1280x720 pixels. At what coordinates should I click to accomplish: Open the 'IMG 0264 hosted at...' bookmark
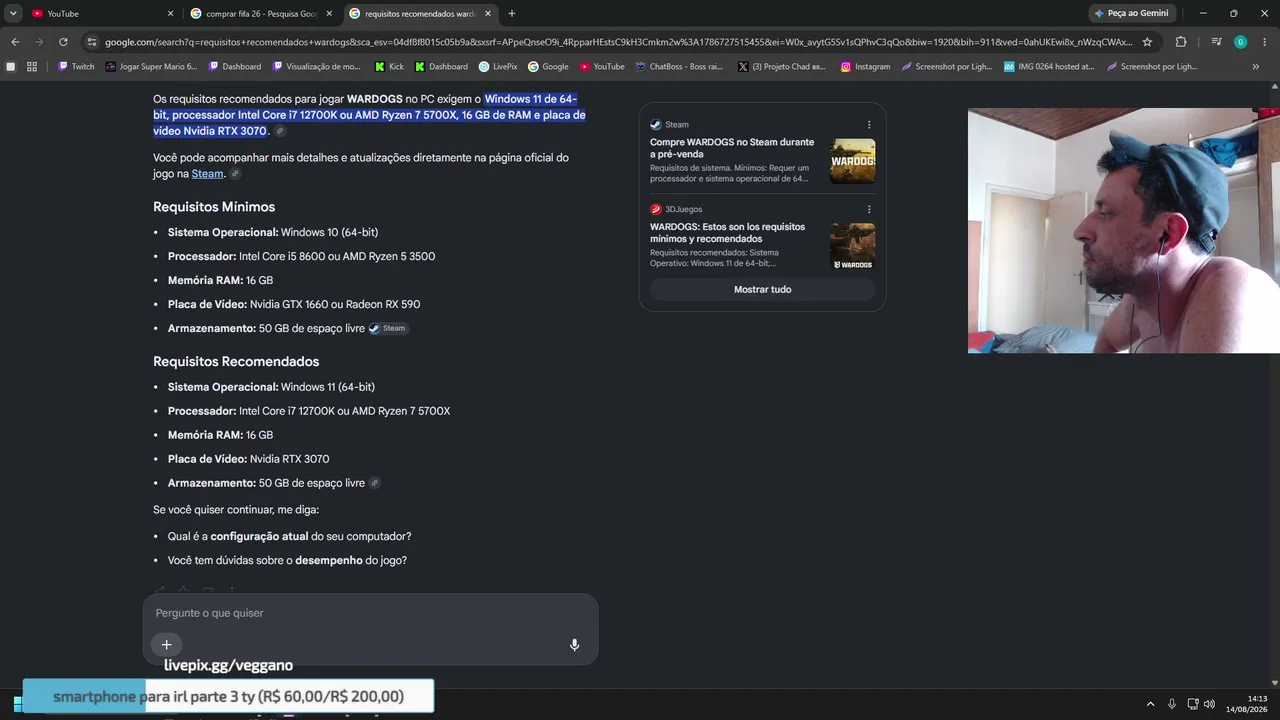1049,67
